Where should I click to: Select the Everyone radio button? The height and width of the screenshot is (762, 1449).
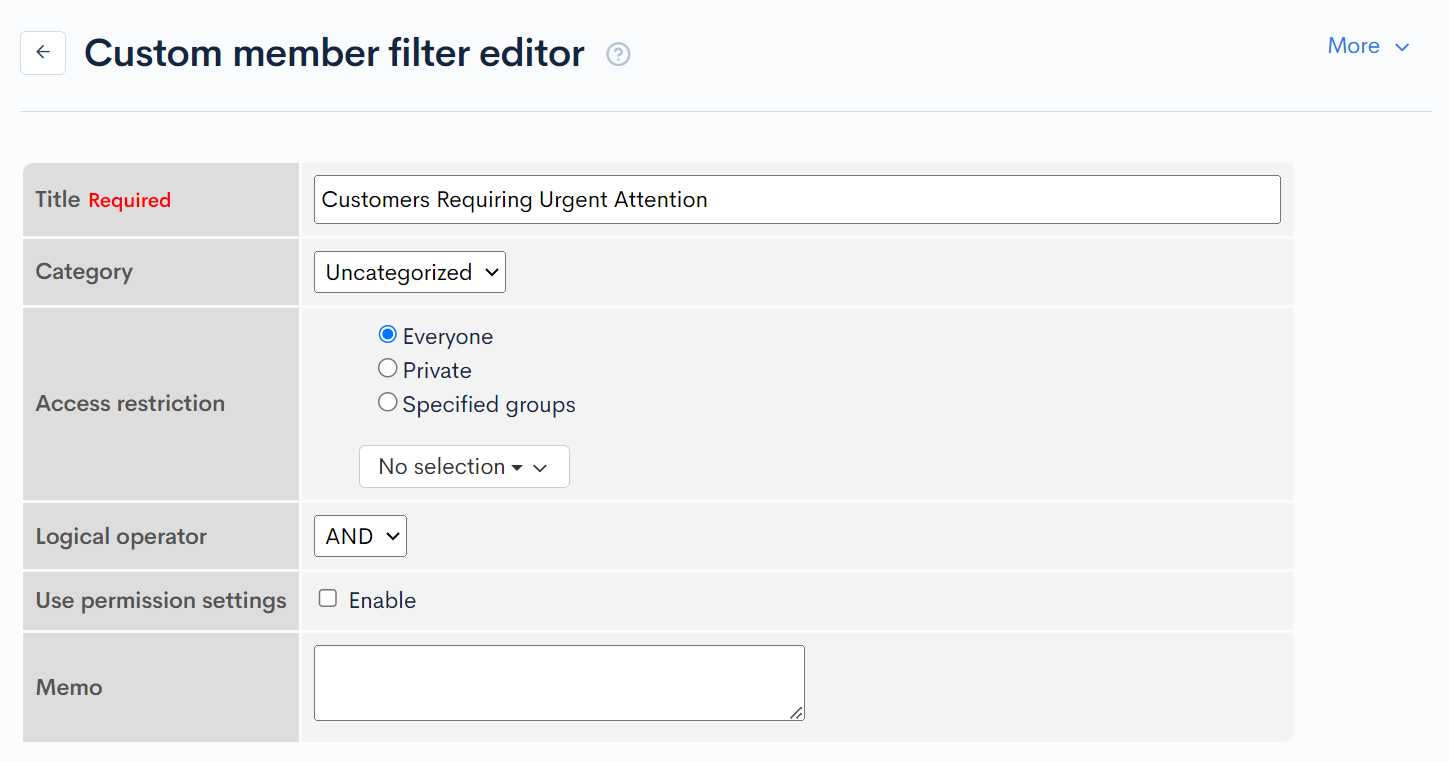[388, 335]
